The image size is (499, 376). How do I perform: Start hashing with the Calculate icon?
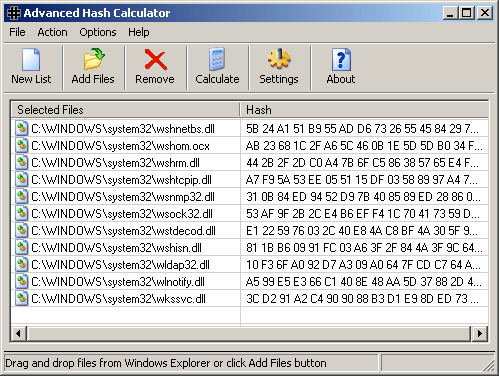coord(217,59)
